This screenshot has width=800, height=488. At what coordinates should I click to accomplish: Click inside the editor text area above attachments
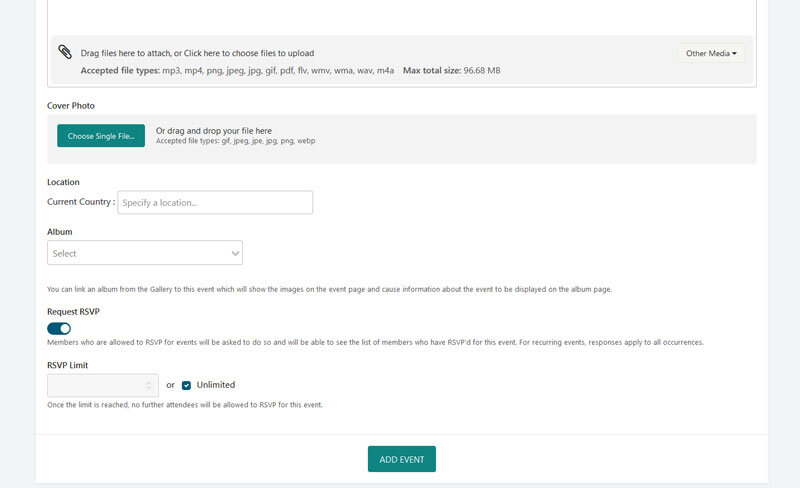(x=402, y=15)
